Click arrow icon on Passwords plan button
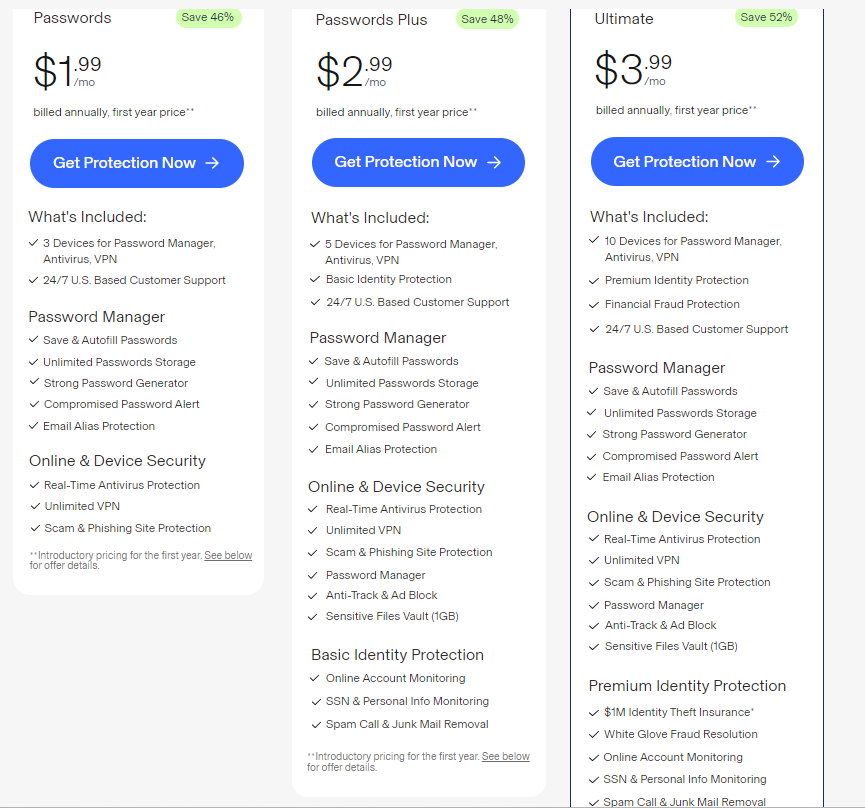Viewport: 865px width, 808px height. tap(212, 163)
